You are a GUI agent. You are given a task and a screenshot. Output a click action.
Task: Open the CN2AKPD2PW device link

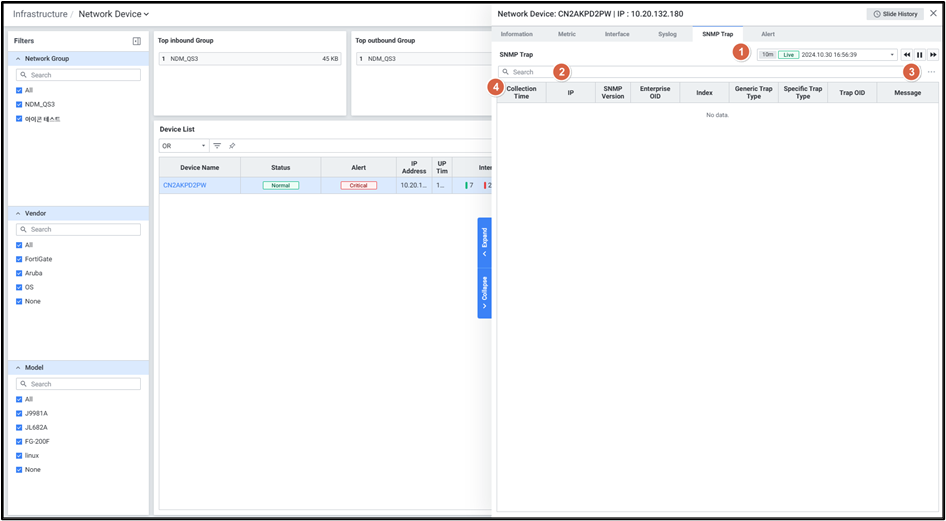click(x=185, y=185)
